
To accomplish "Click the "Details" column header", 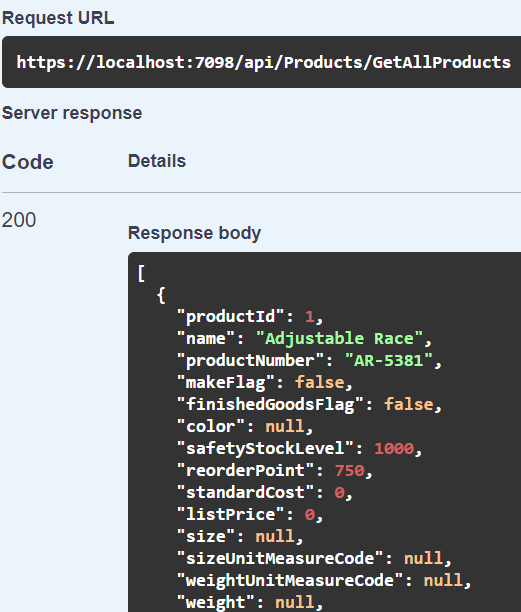I will pos(157,161).
